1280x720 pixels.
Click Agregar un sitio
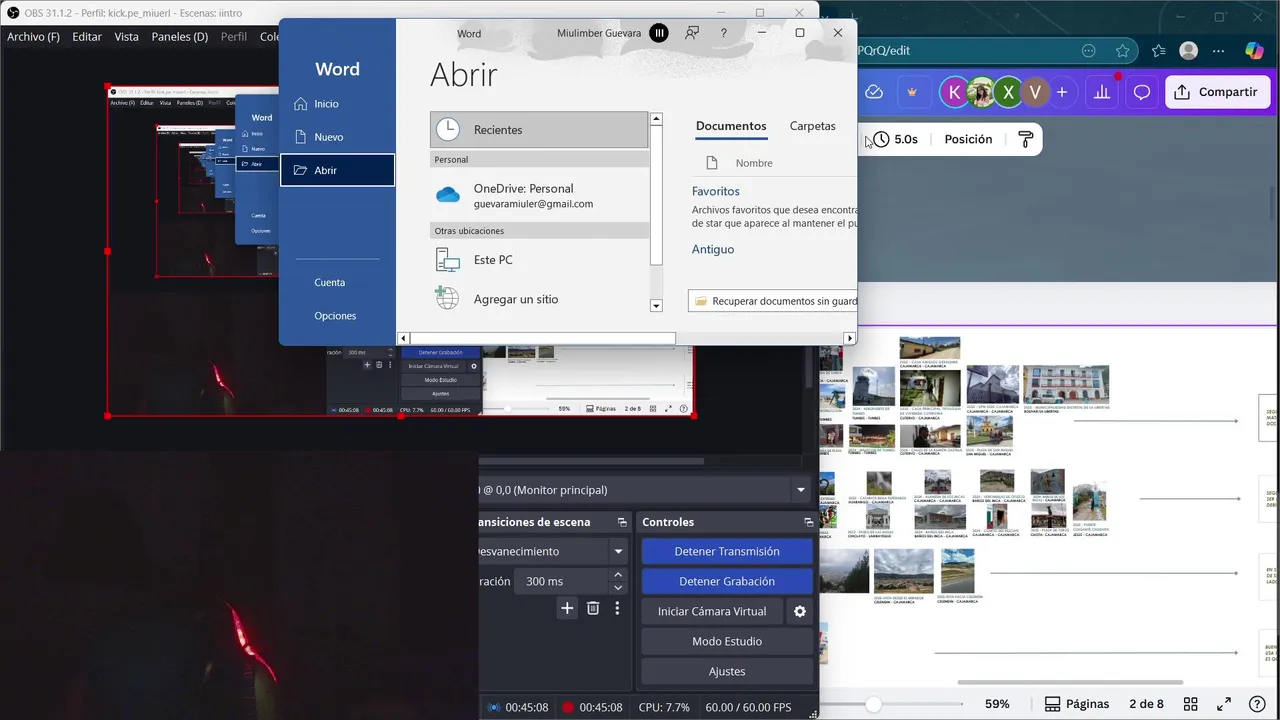point(539,299)
